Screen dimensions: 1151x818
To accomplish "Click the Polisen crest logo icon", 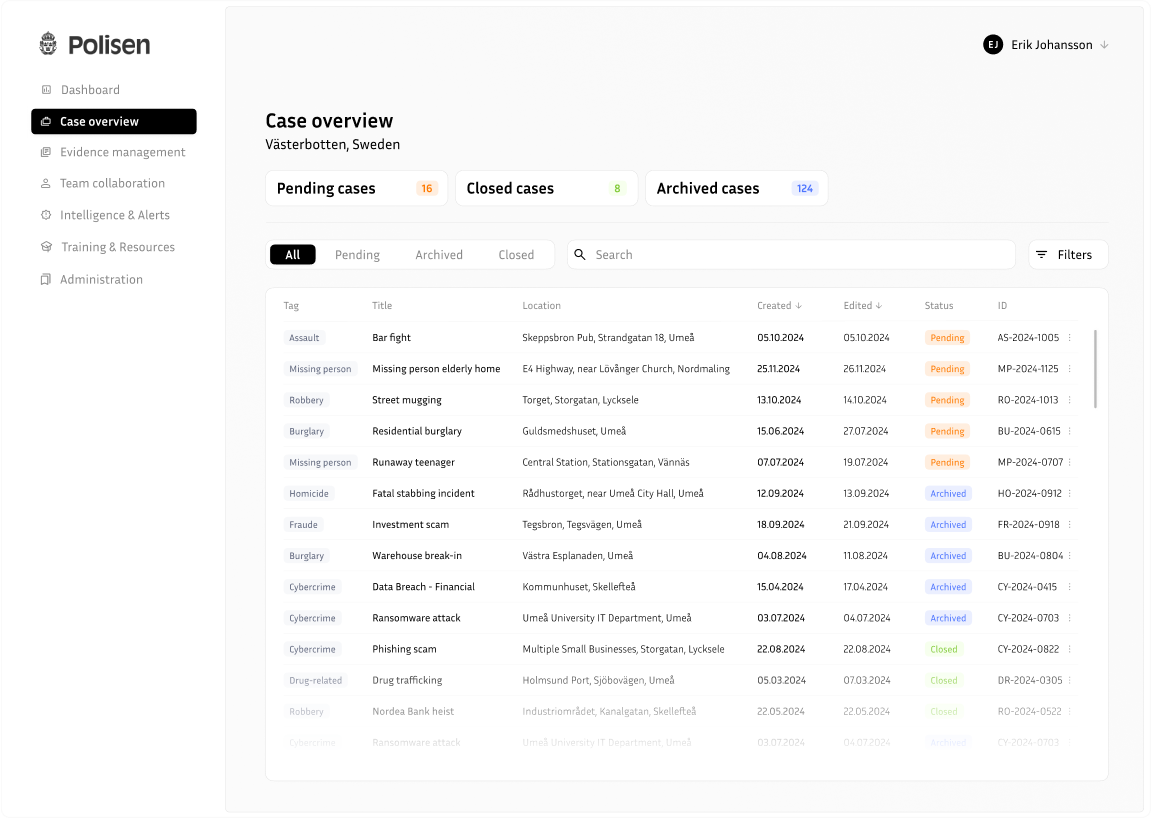I will coord(48,44).
